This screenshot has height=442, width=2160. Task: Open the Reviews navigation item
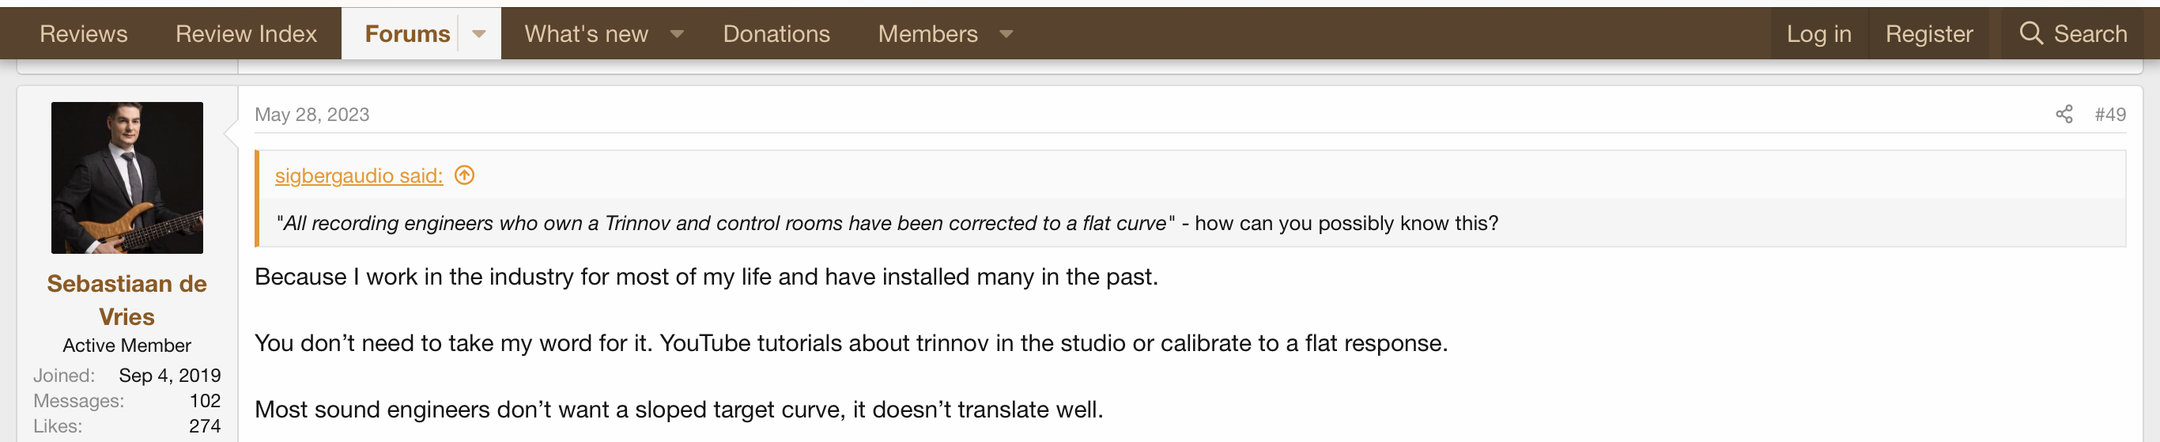coord(84,34)
